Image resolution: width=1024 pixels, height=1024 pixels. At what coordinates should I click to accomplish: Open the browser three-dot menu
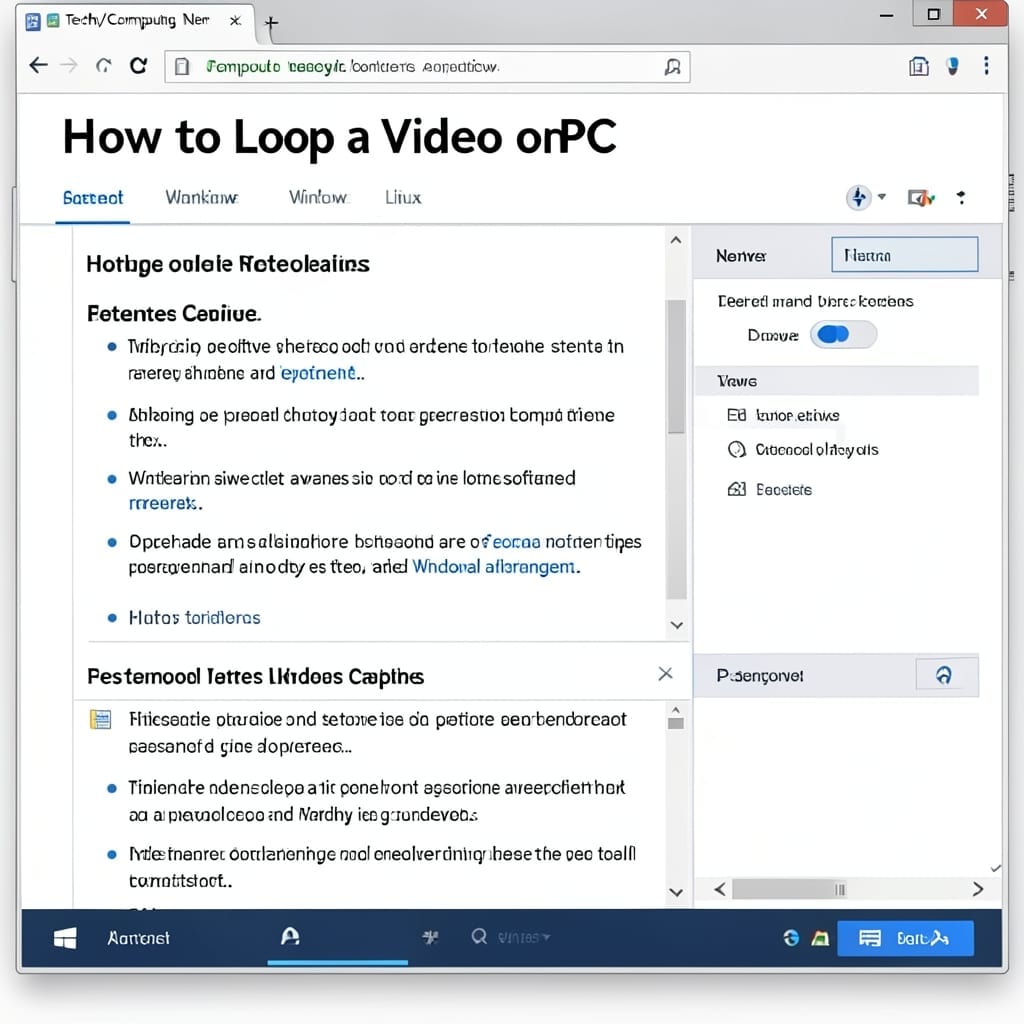click(x=986, y=65)
